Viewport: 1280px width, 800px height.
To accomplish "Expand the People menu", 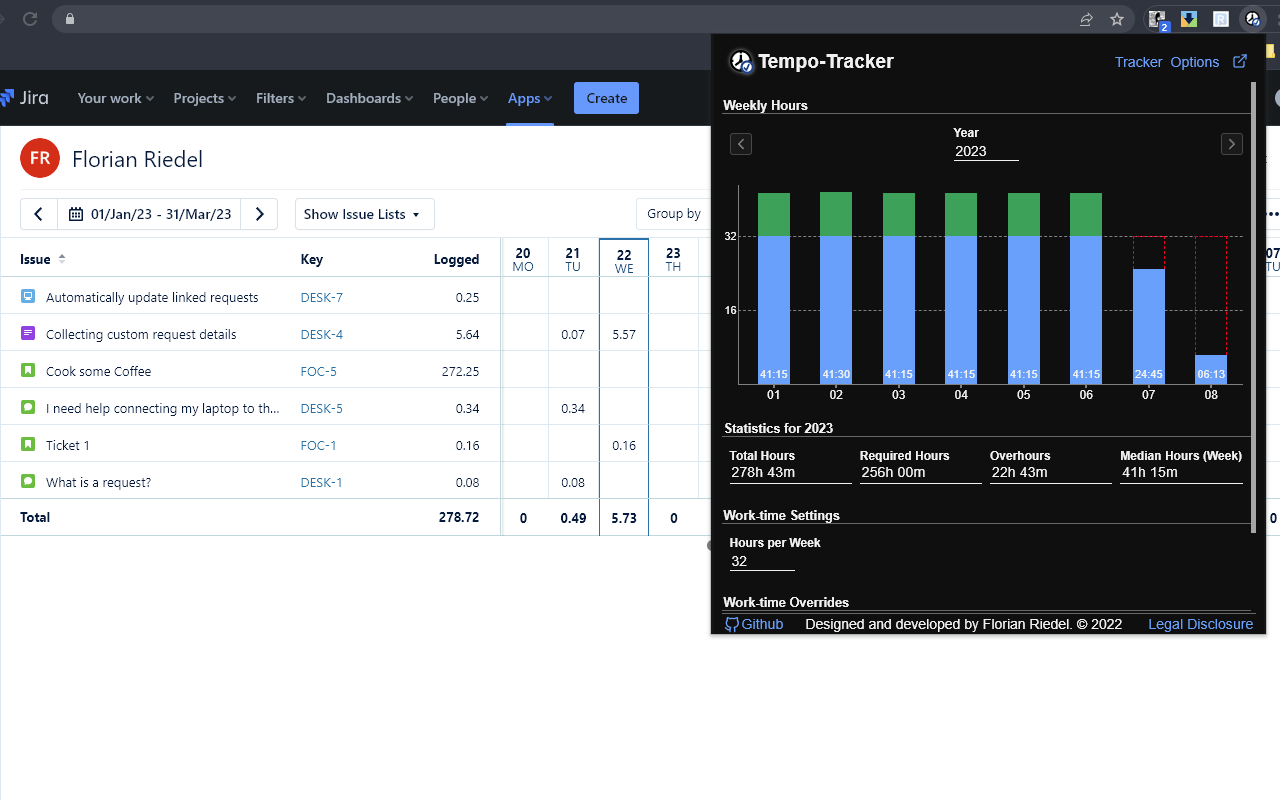I will click(461, 98).
